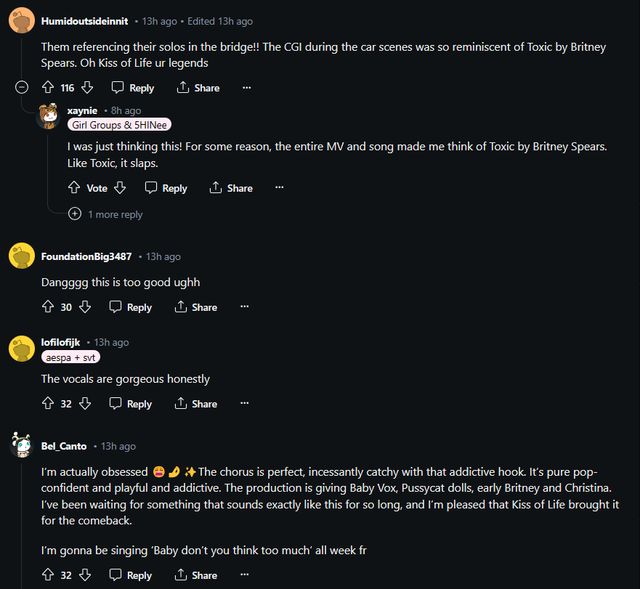Image resolution: width=640 pixels, height=589 pixels.
Task: Click the Share icon on lofilofijk's comment
Action: (181, 404)
